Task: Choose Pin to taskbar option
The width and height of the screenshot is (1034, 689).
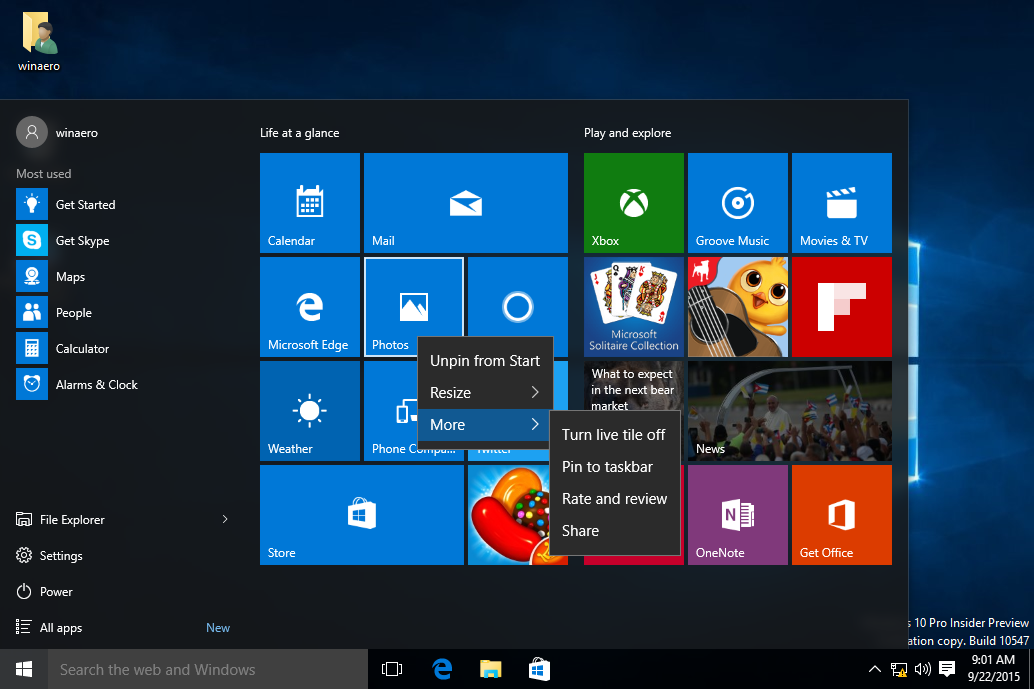Action: (x=607, y=467)
